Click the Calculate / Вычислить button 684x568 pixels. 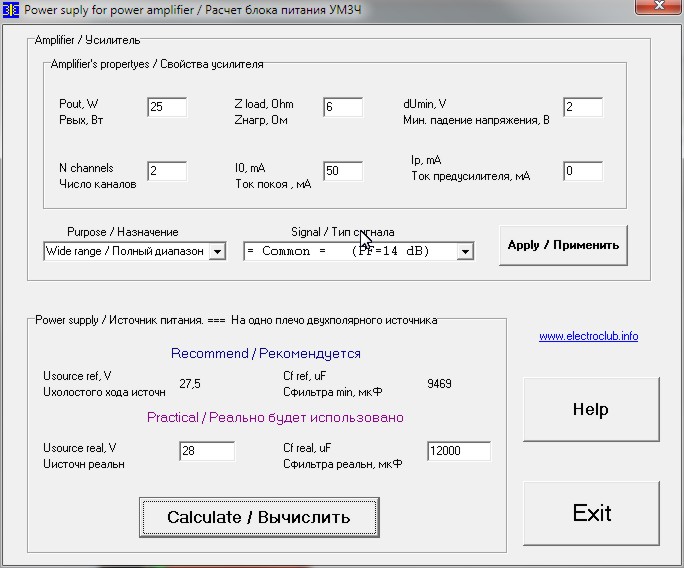(x=259, y=517)
